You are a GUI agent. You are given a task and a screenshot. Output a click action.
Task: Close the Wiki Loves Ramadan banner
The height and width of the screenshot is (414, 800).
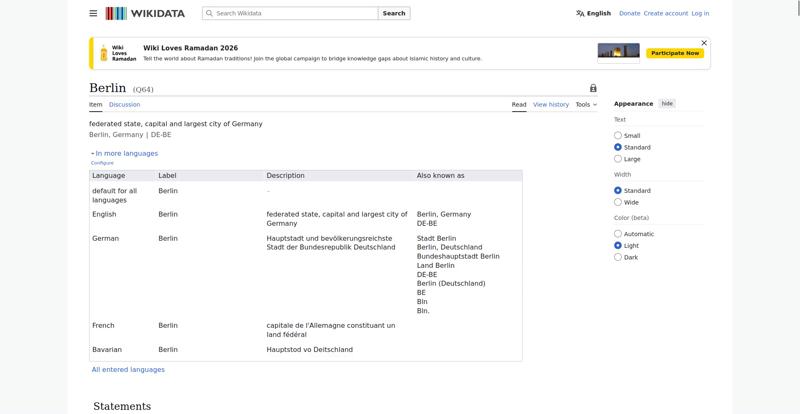click(704, 43)
